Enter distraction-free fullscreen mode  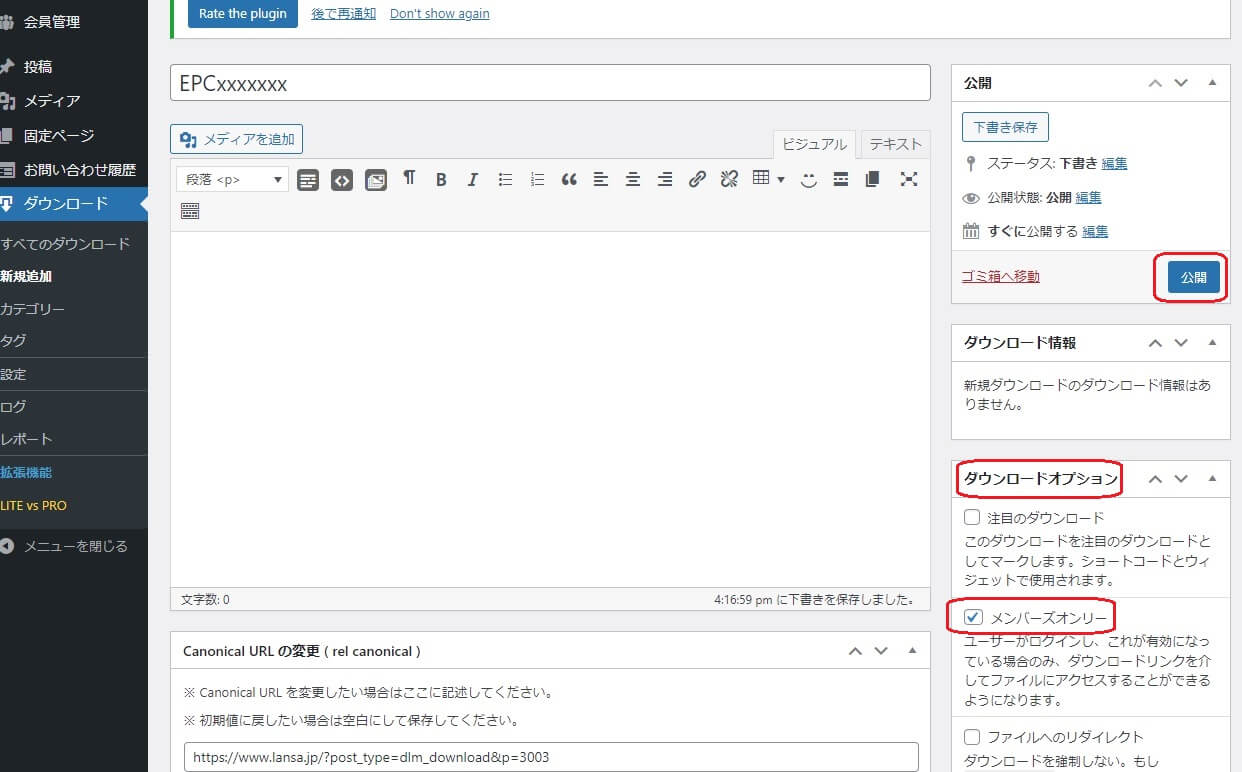pos(908,179)
